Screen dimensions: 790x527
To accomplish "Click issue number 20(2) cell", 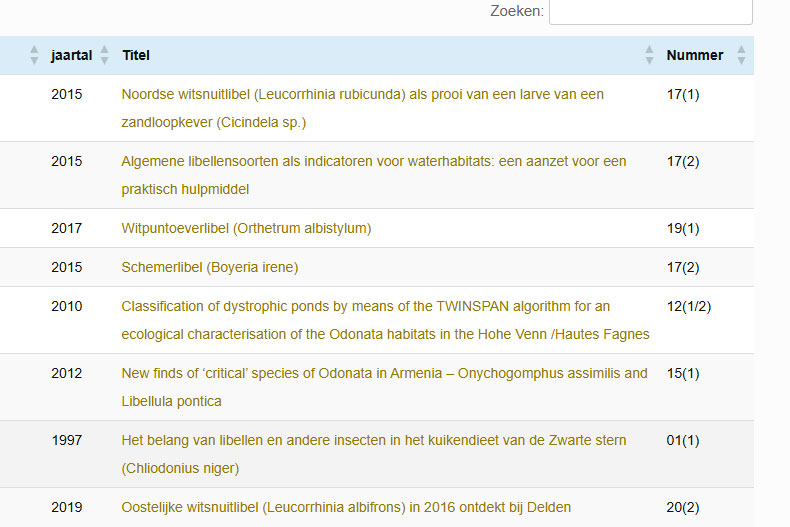I will pyautogui.click(x=683, y=507).
